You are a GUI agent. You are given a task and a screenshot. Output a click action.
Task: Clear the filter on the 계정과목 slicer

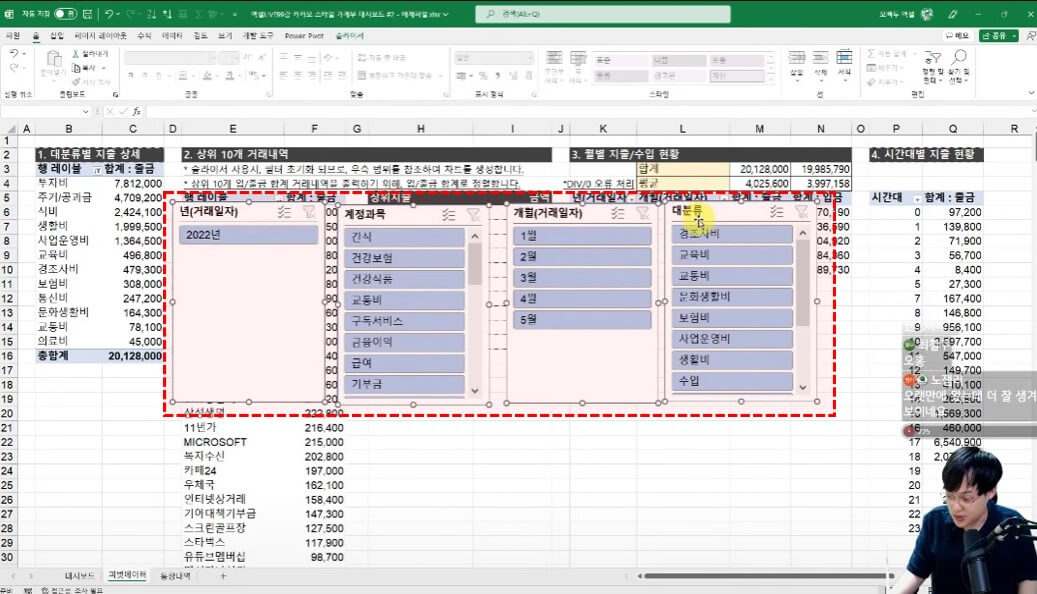click(473, 214)
